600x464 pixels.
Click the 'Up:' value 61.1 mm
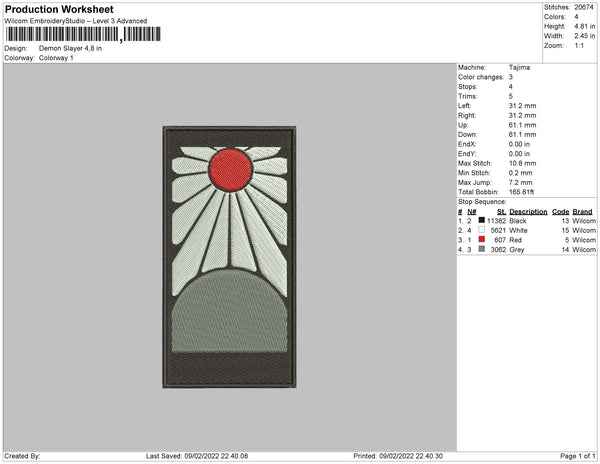point(522,125)
